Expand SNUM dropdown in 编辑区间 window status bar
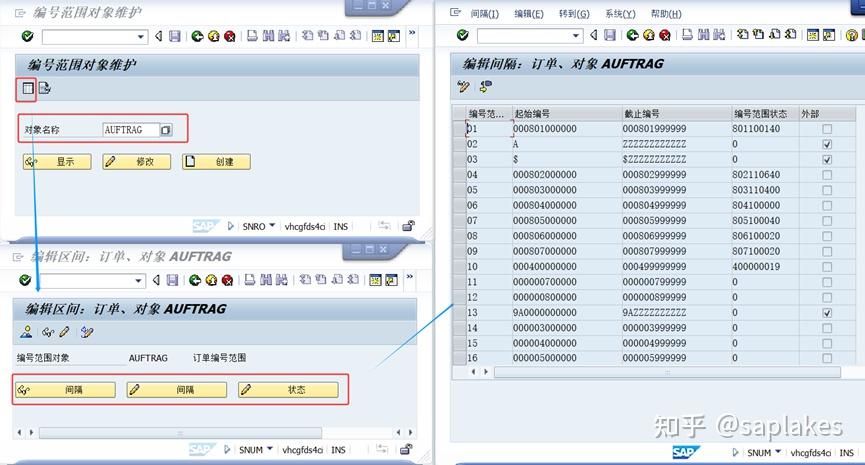 pyautogui.click(x=270, y=449)
